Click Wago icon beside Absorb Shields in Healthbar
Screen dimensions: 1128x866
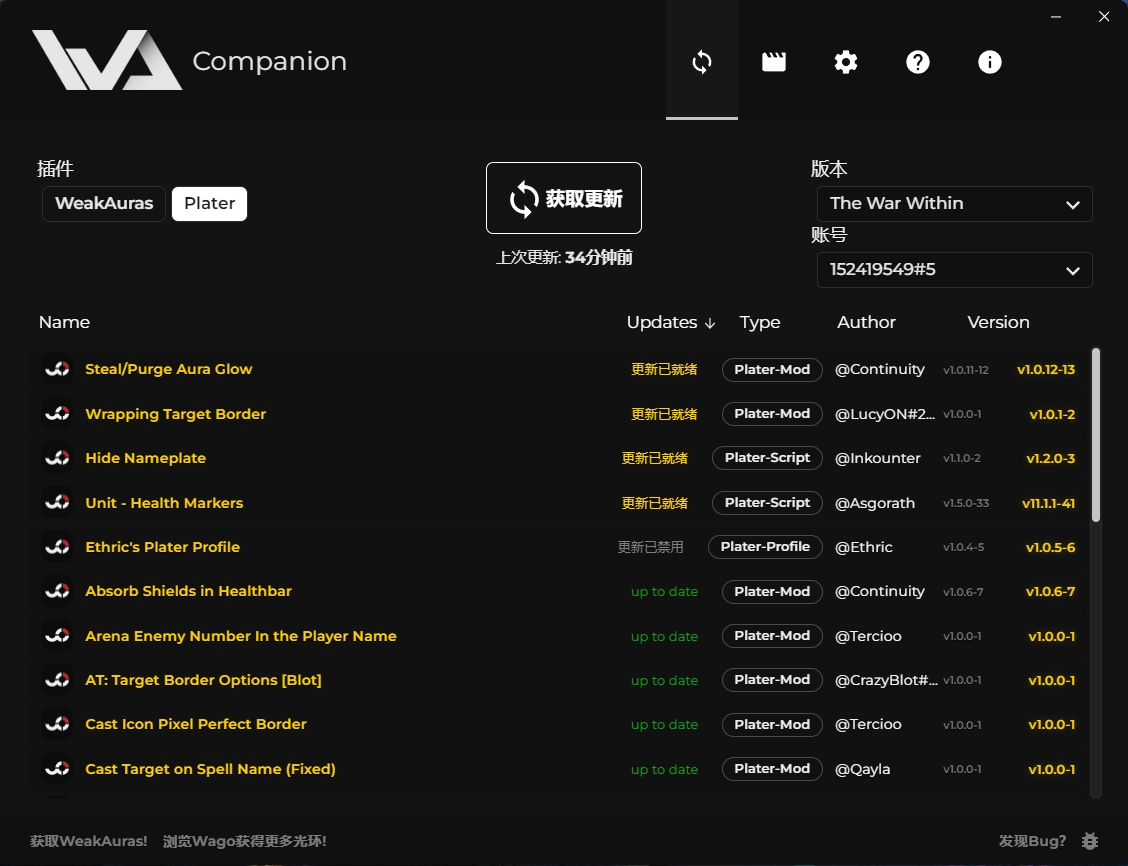(57, 591)
